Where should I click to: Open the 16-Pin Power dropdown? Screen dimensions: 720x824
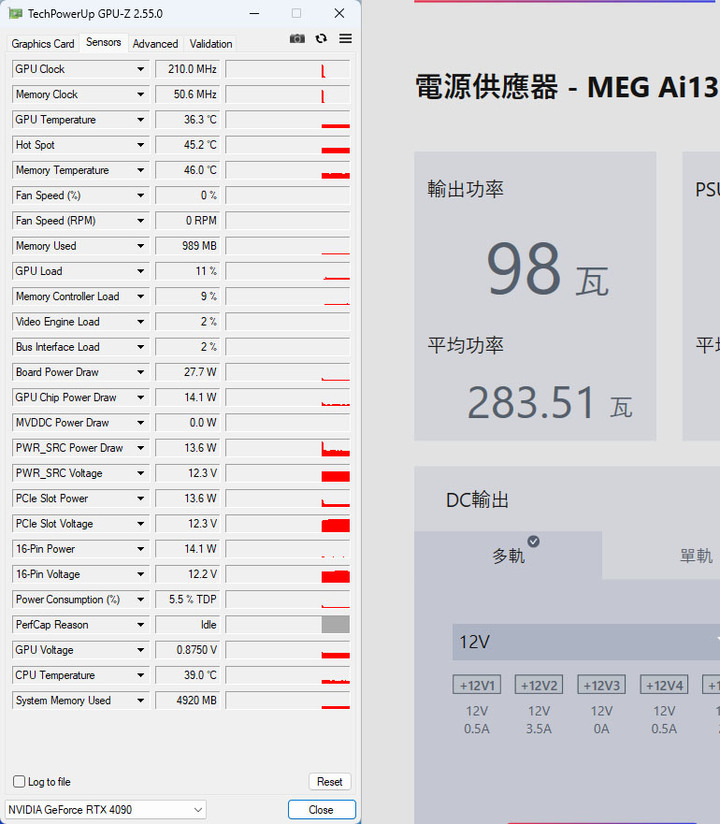pyautogui.click(x=141, y=549)
